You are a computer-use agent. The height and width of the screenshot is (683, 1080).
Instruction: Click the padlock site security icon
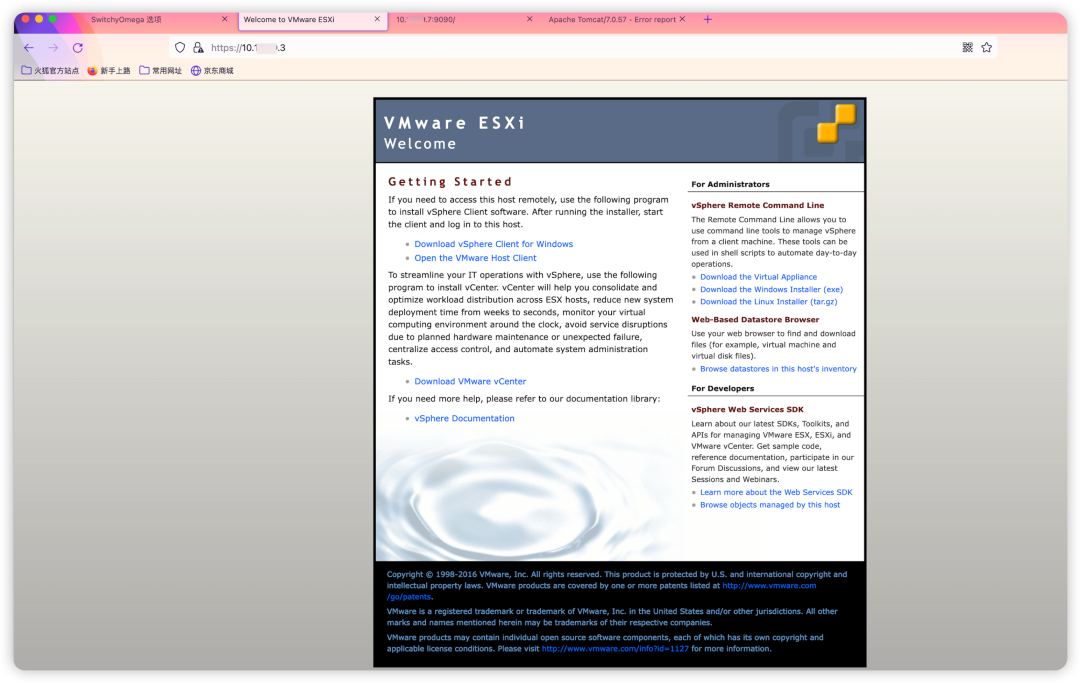click(x=198, y=48)
